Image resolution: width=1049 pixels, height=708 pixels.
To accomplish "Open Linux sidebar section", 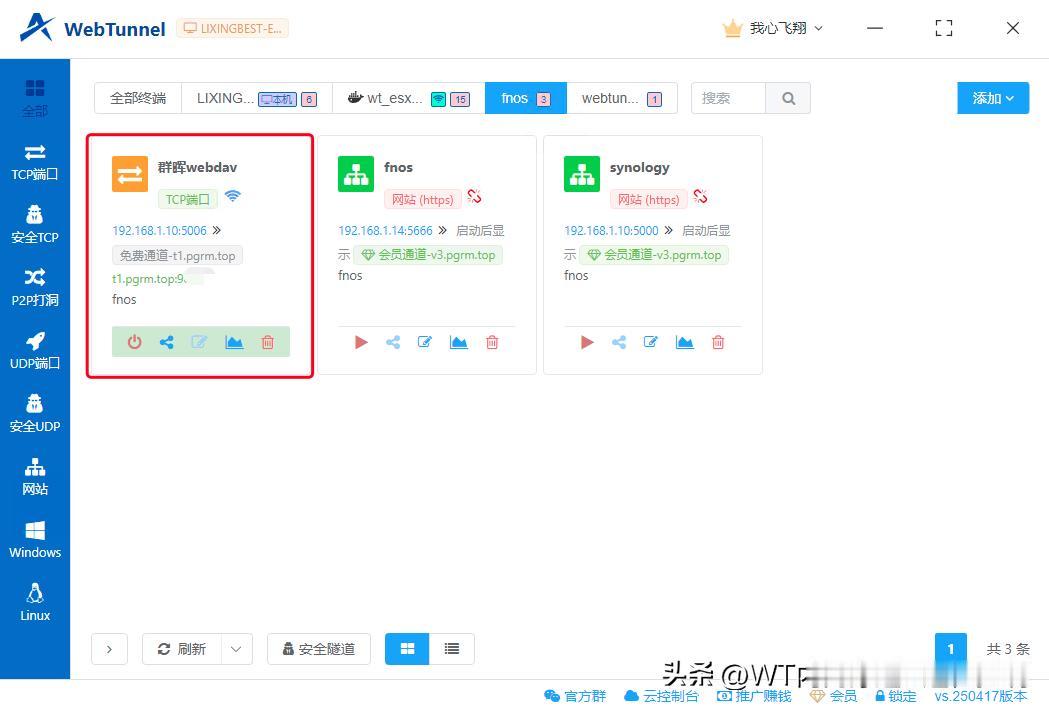I will point(35,603).
